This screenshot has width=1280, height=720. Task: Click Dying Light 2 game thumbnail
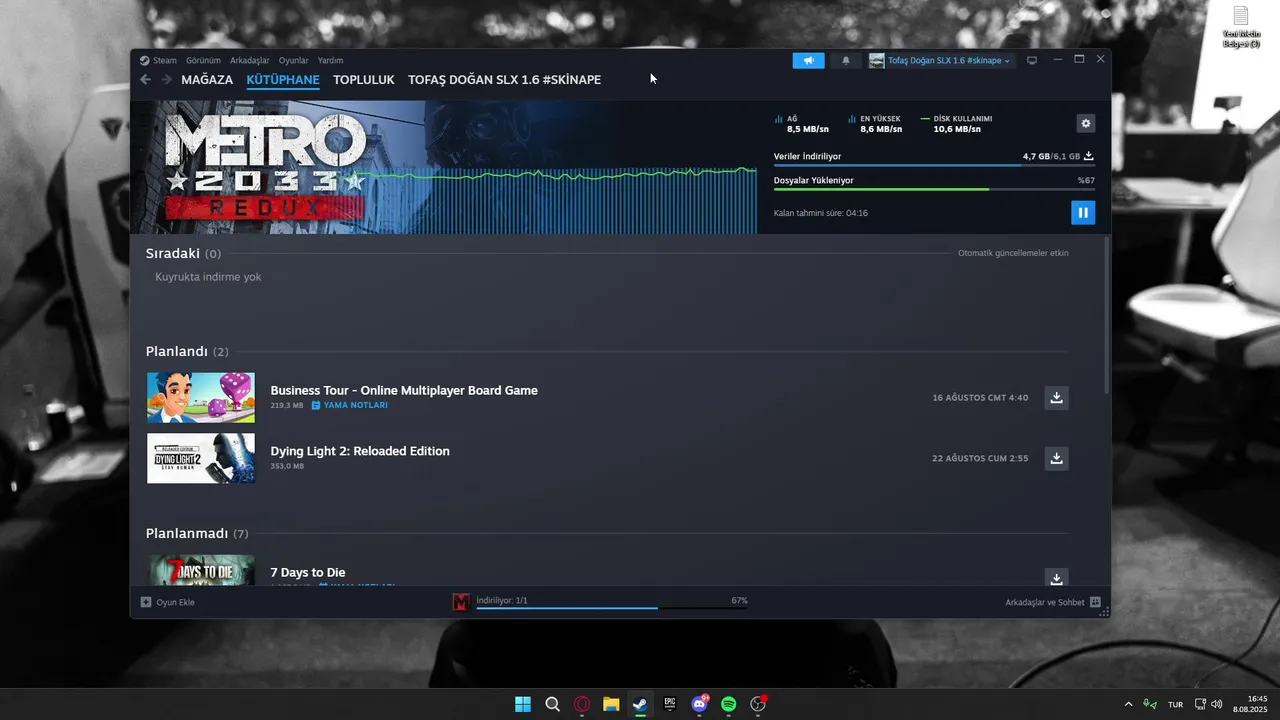pyautogui.click(x=201, y=458)
